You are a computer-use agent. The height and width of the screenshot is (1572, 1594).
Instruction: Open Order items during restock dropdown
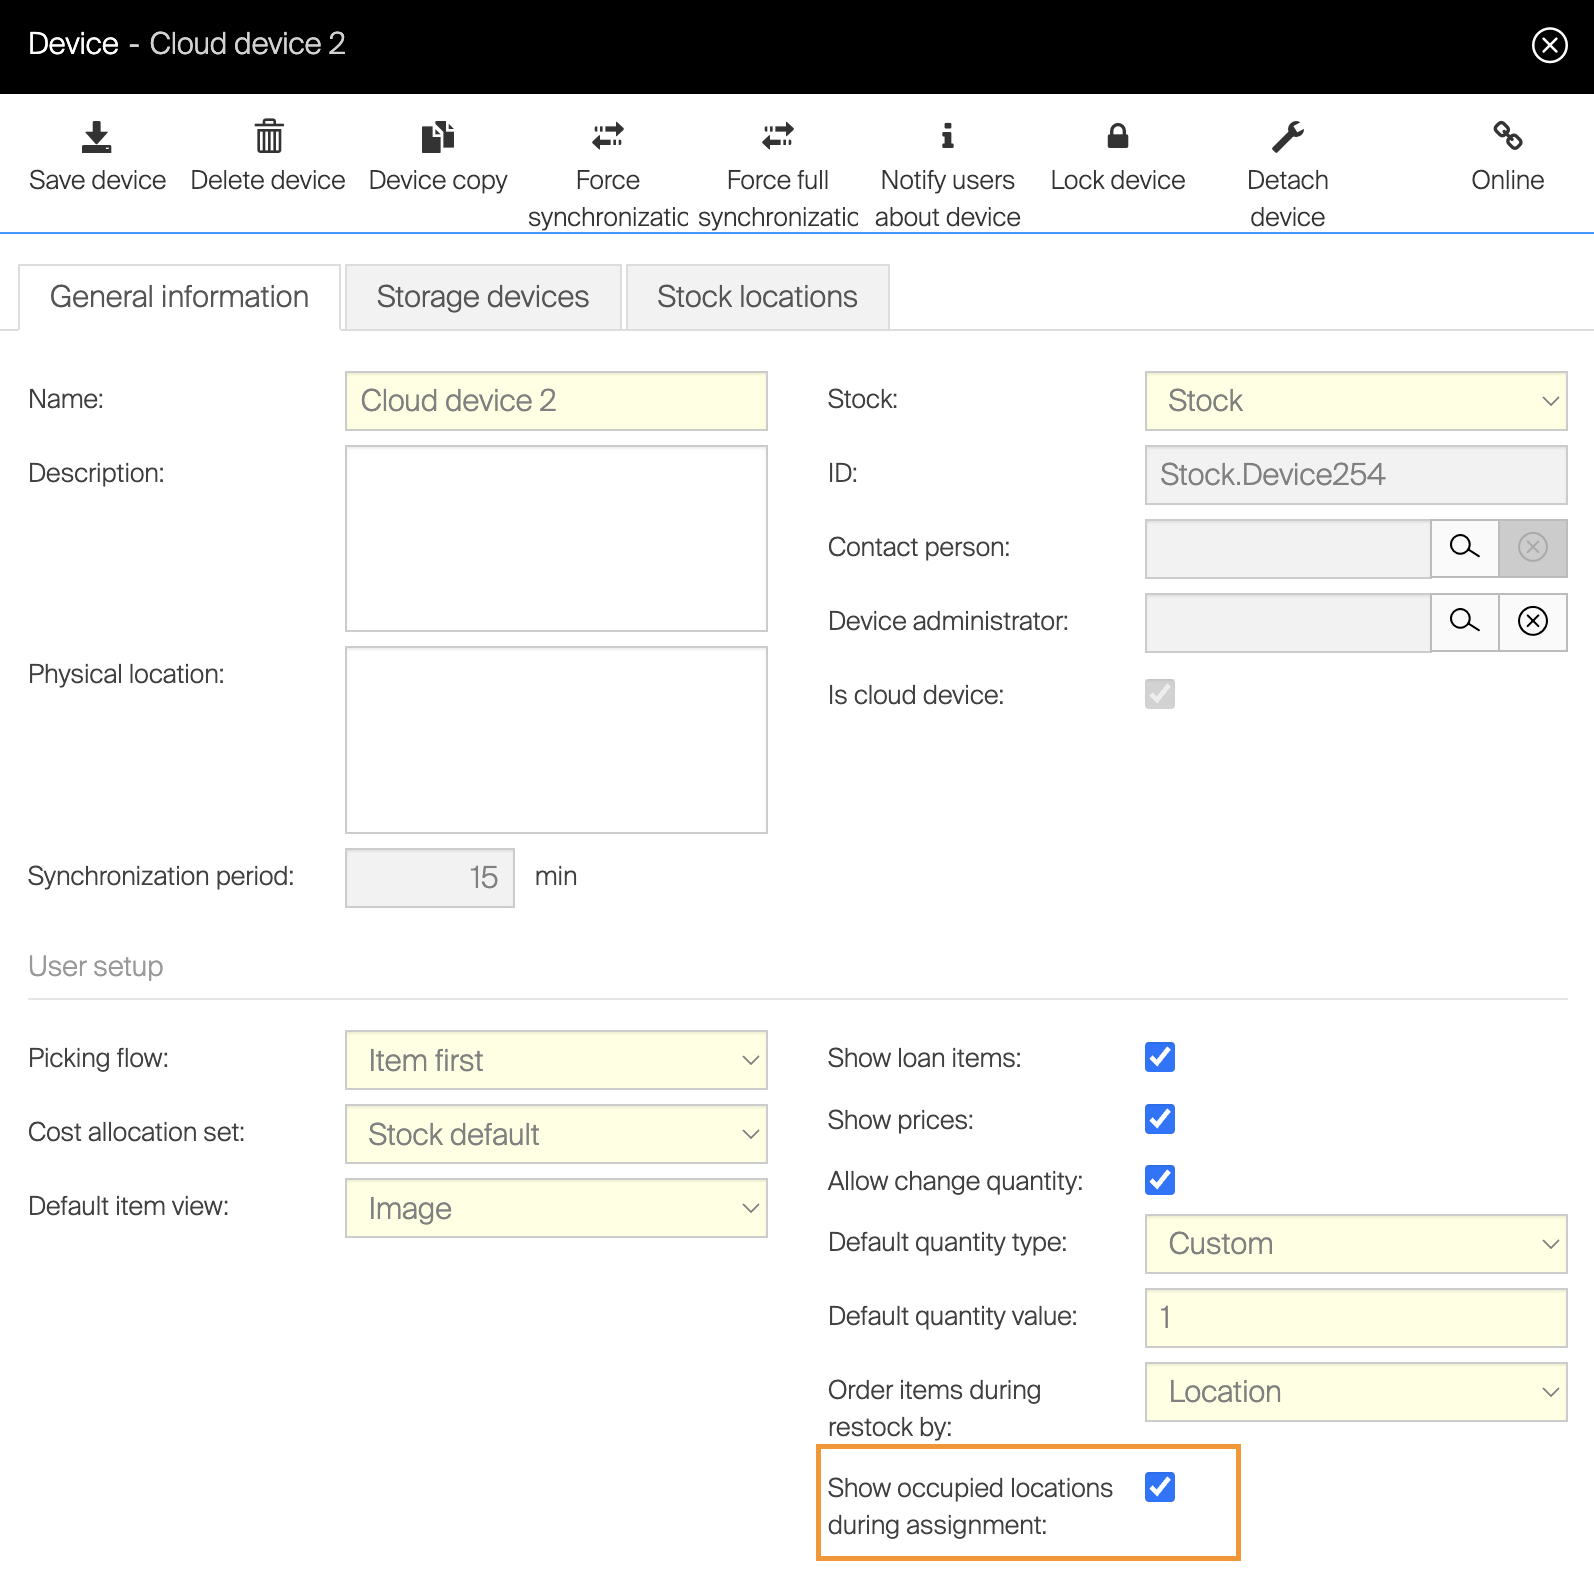point(1355,1392)
